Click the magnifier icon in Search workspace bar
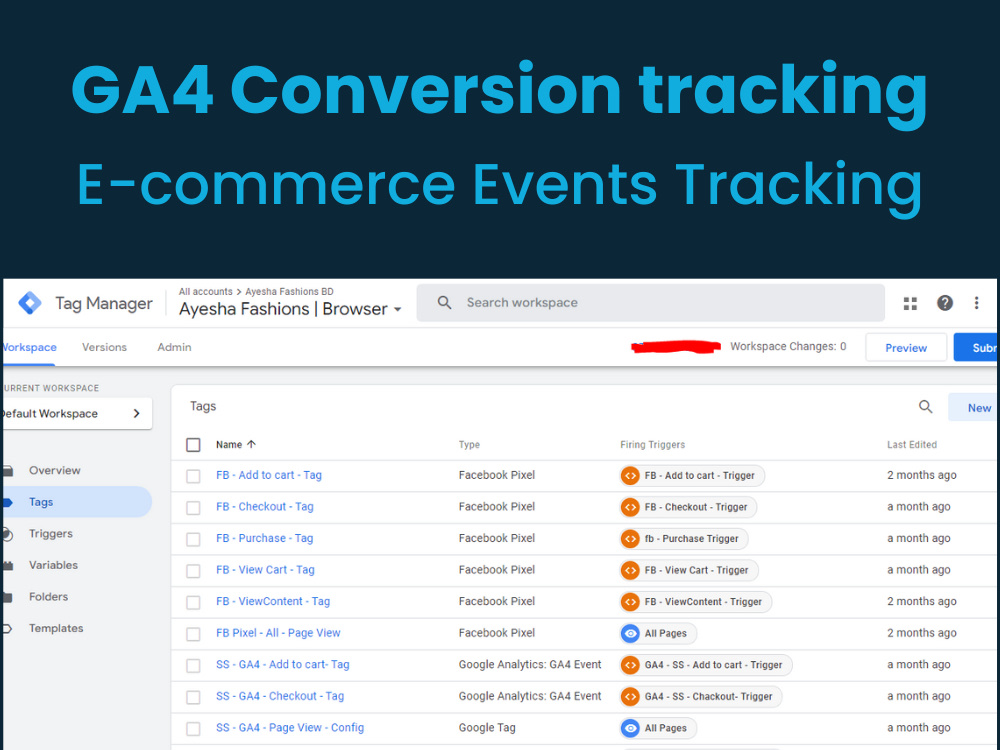Image resolution: width=1000 pixels, height=750 pixels. point(445,303)
